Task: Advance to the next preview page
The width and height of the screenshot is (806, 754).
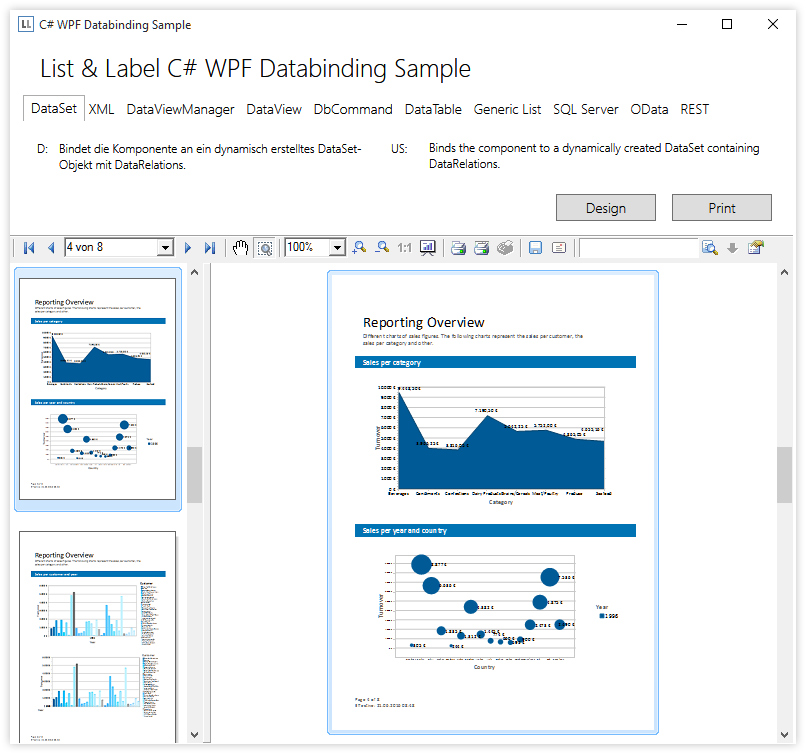Action: coord(188,248)
